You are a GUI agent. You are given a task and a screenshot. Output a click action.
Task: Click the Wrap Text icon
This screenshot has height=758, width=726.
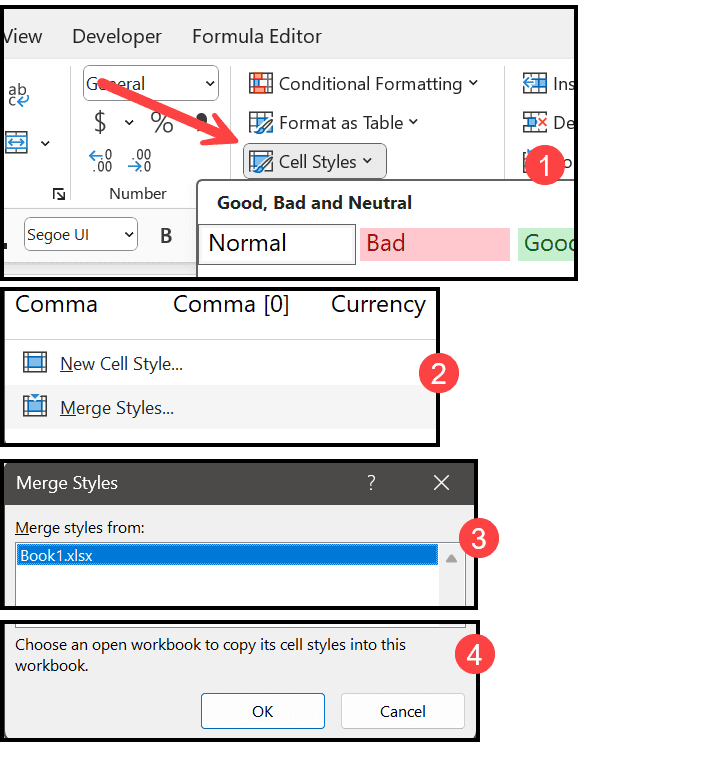18,95
